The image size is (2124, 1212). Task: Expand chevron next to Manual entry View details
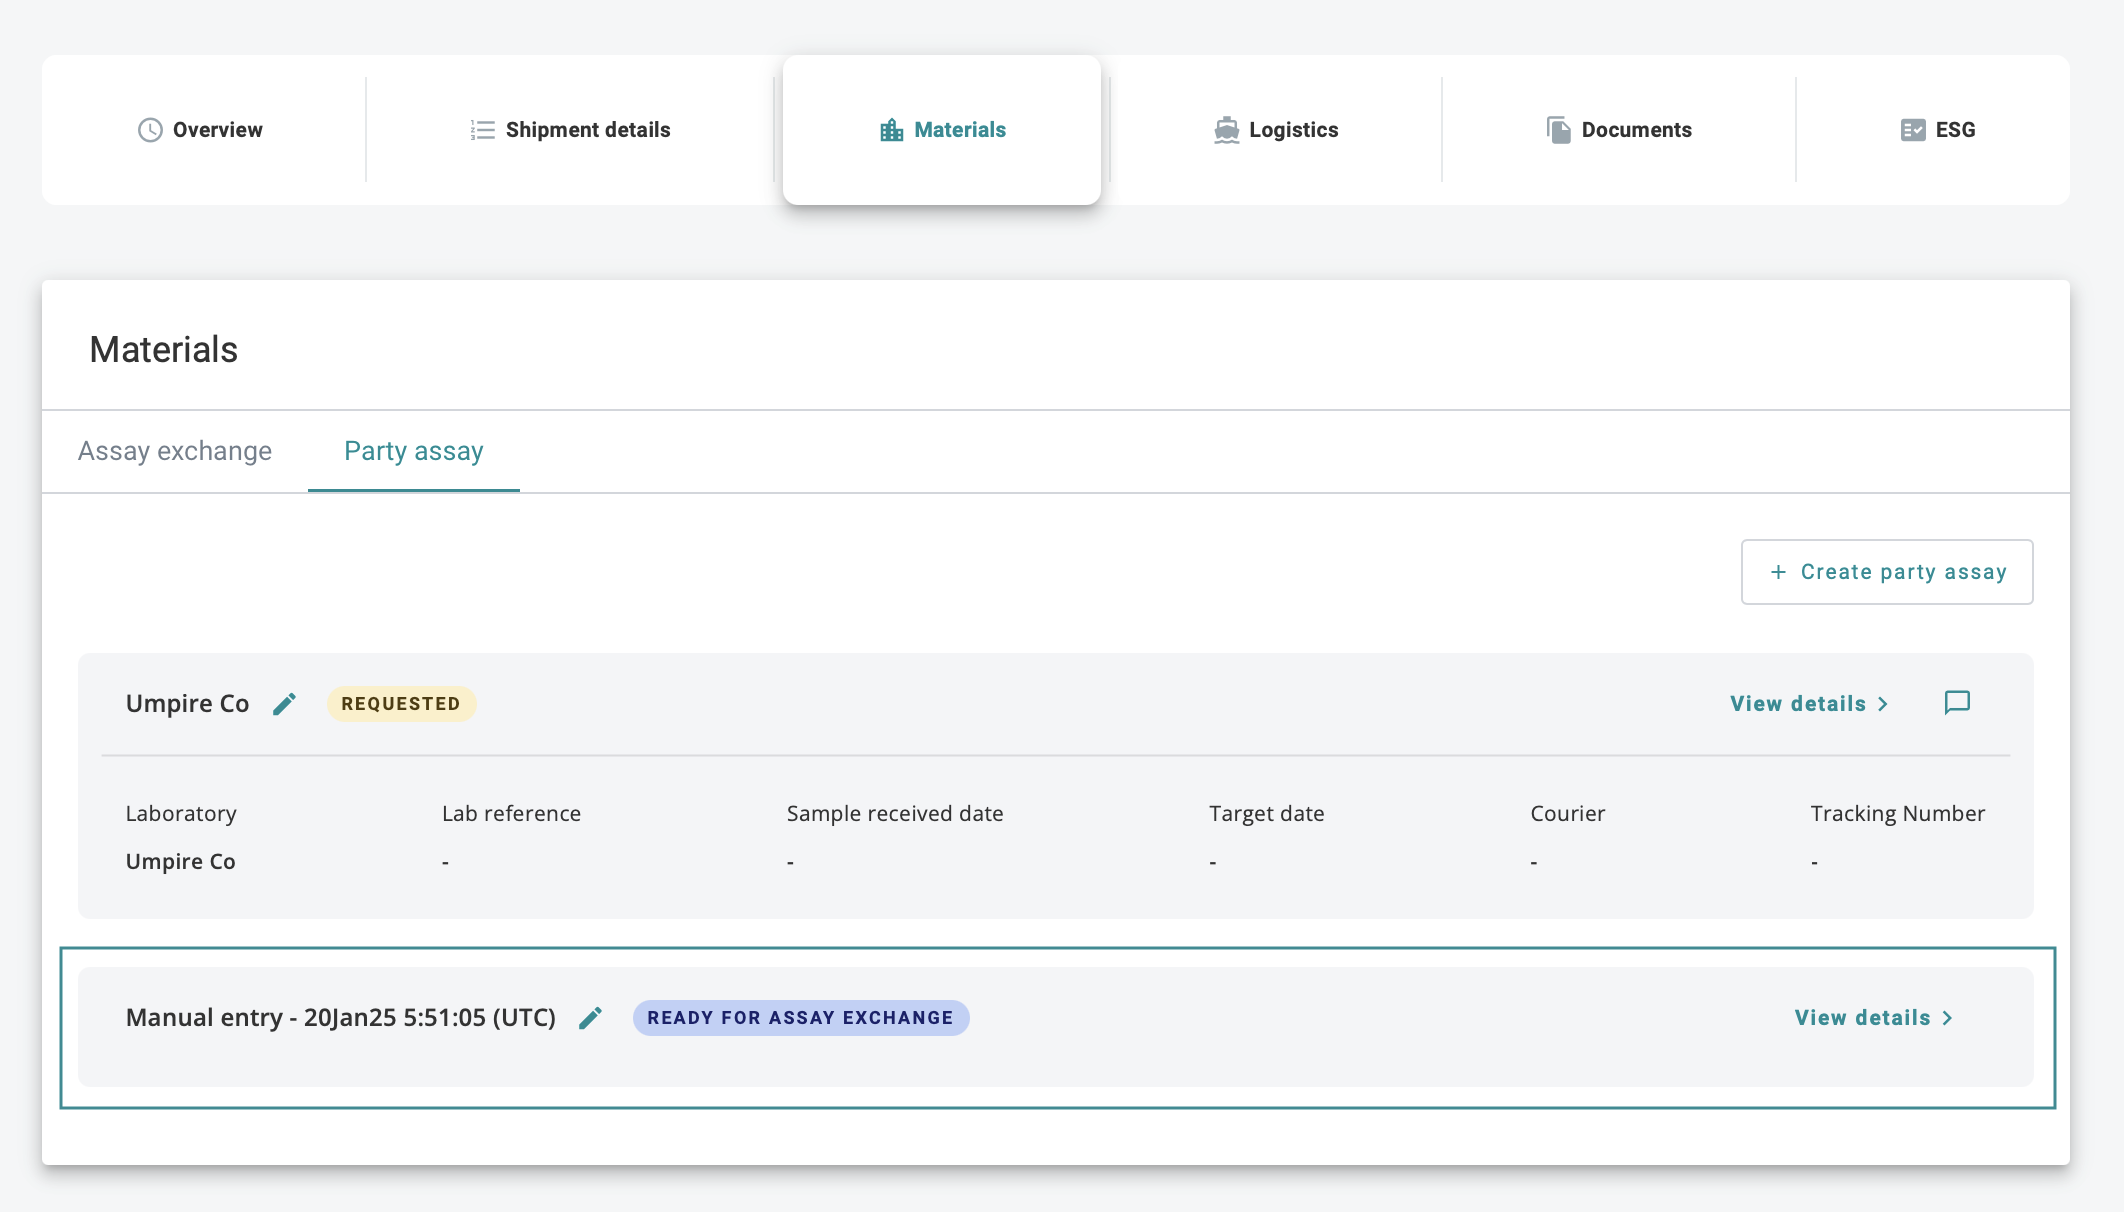[1948, 1018]
